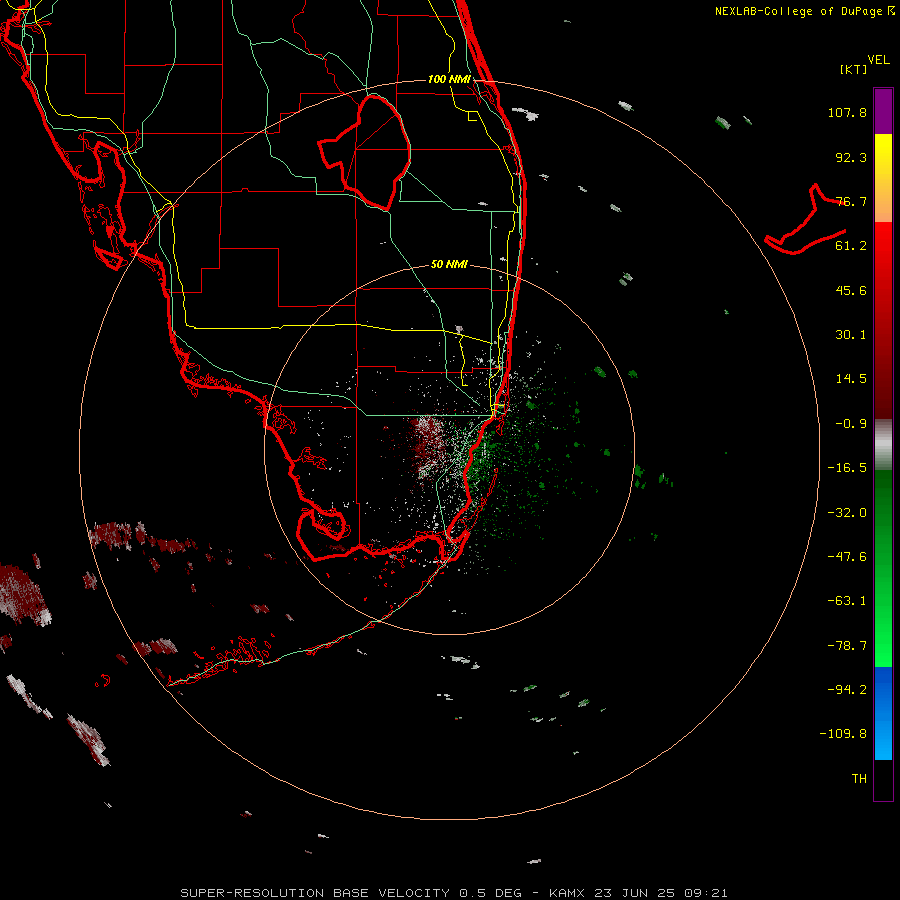Viewport: 900px width, 900px height.
Task: Click the 50 NMI range ring label
Action: point(449,264)
